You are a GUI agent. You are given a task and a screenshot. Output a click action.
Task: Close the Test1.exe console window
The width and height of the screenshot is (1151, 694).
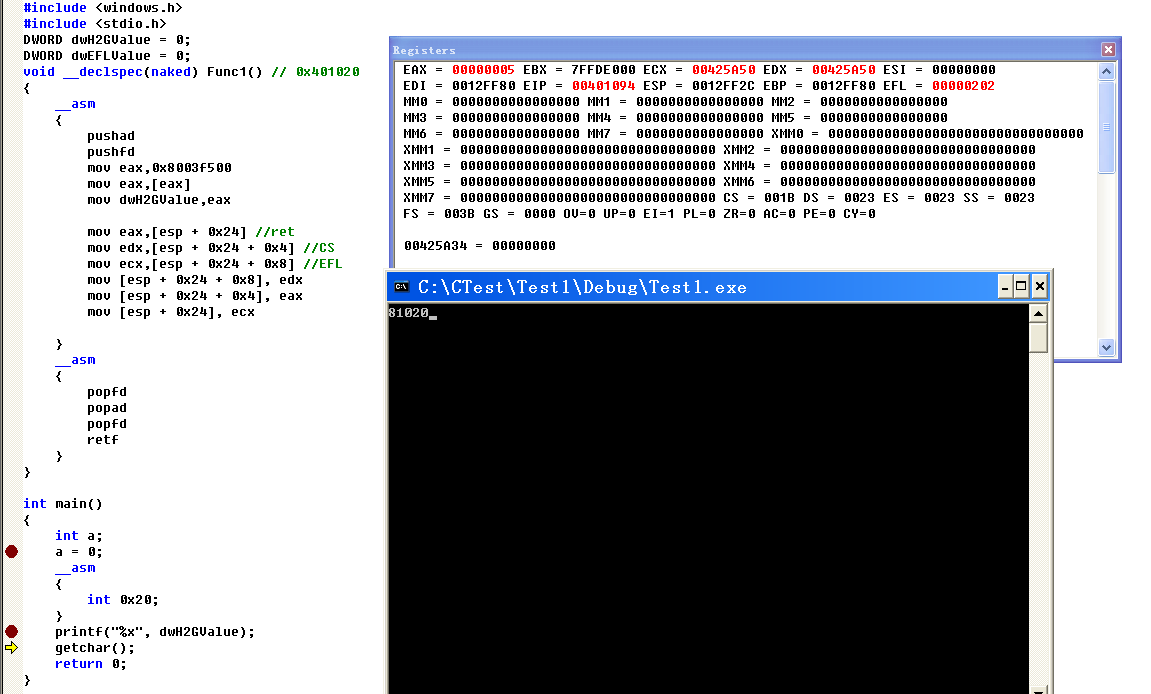1039,287
